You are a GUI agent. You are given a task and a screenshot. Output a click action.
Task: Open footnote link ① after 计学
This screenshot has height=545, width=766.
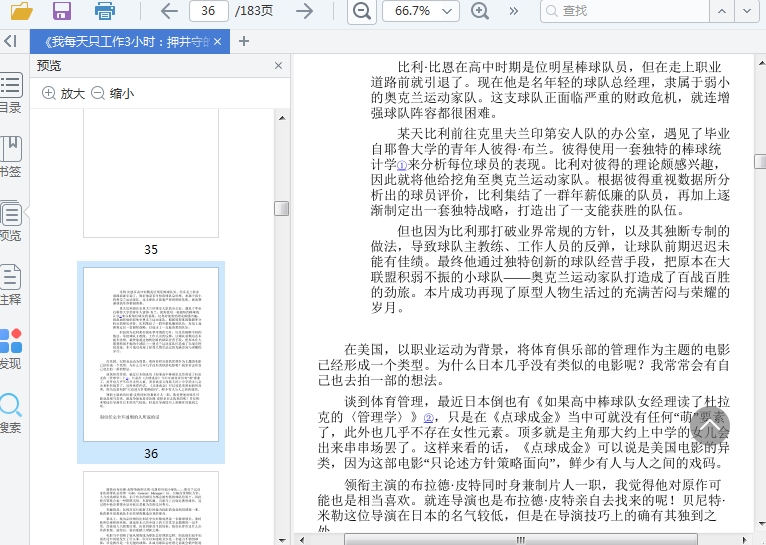click(402, 166)
